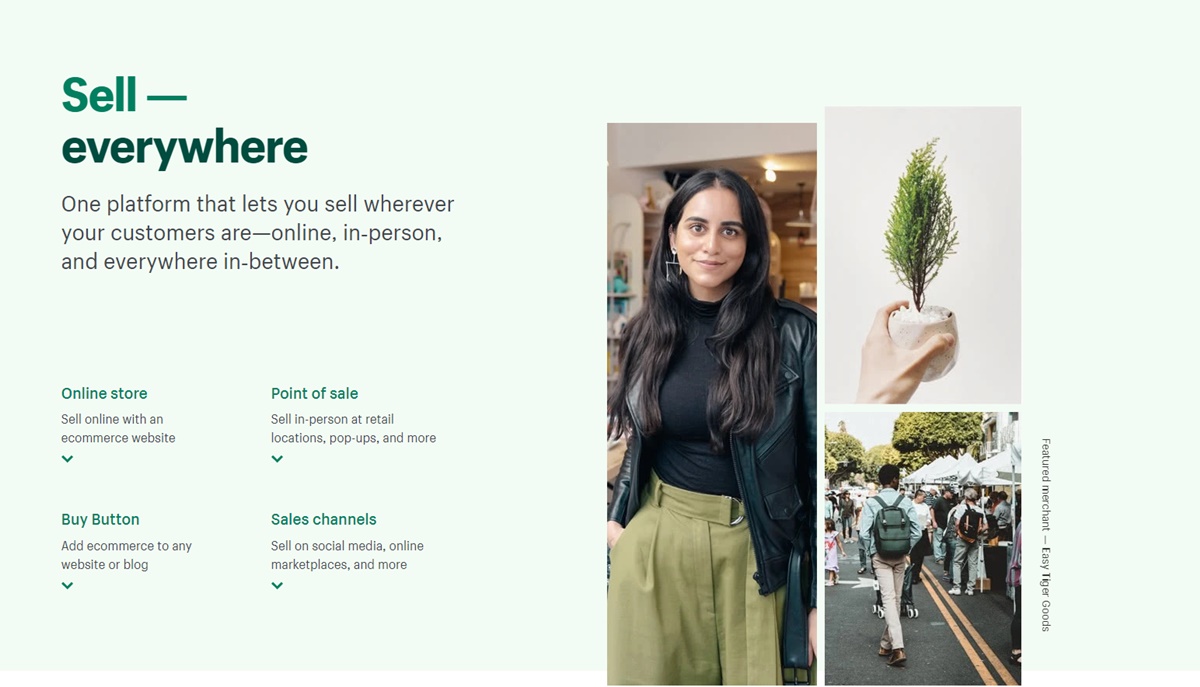Click the vertical Featured merchant Easy Tiger Goods caption

(x=1046, y=535)
